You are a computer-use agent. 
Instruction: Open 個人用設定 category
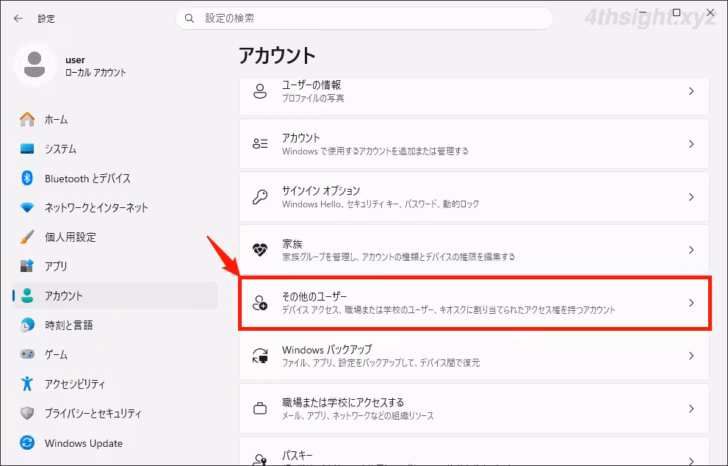[x=115, y=237]
